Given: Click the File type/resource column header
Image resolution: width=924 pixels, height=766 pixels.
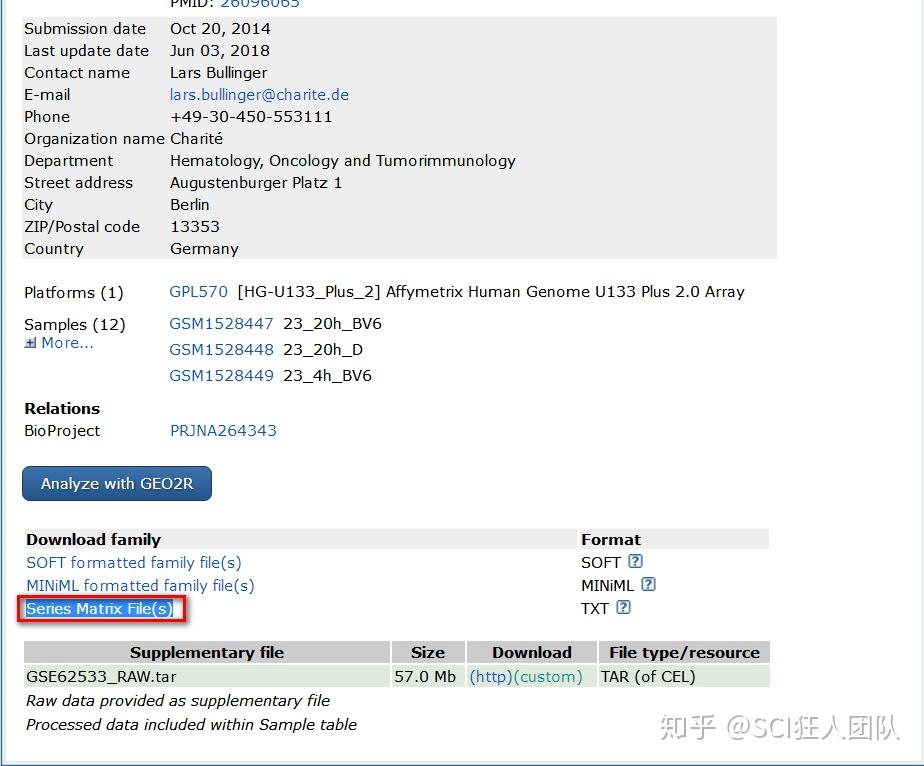Looking at the screenshot, I should tap(684, 653).
